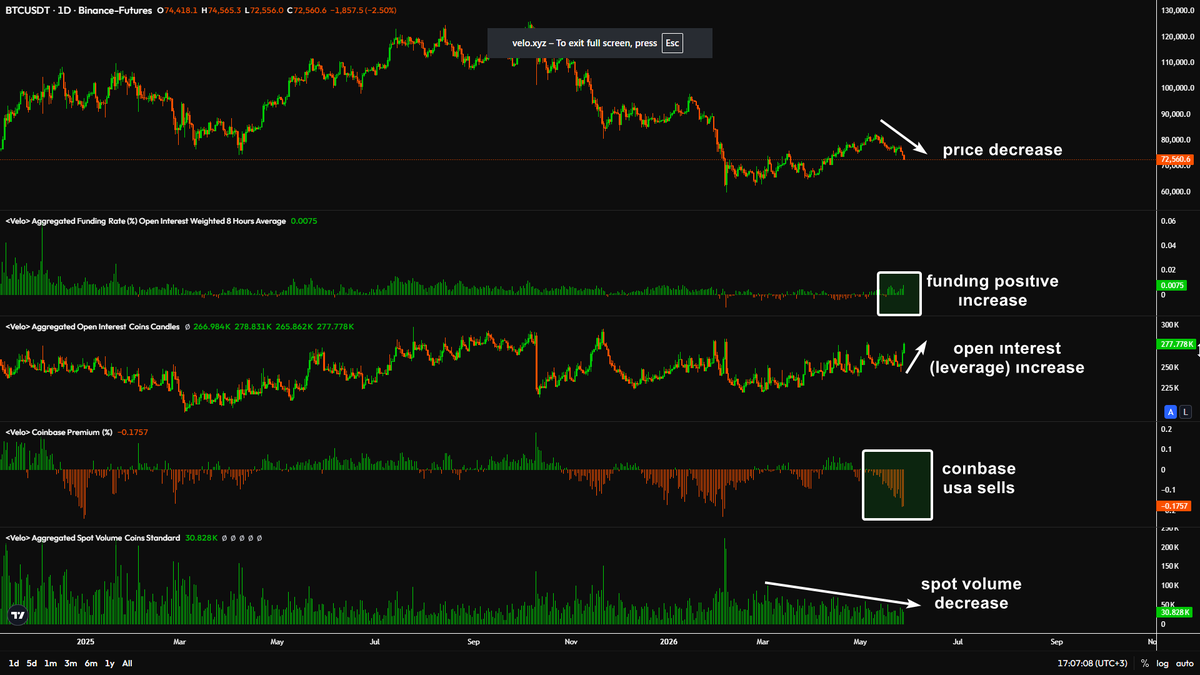
Task: Choose the 1y time range
Action: tap(110, 663)
